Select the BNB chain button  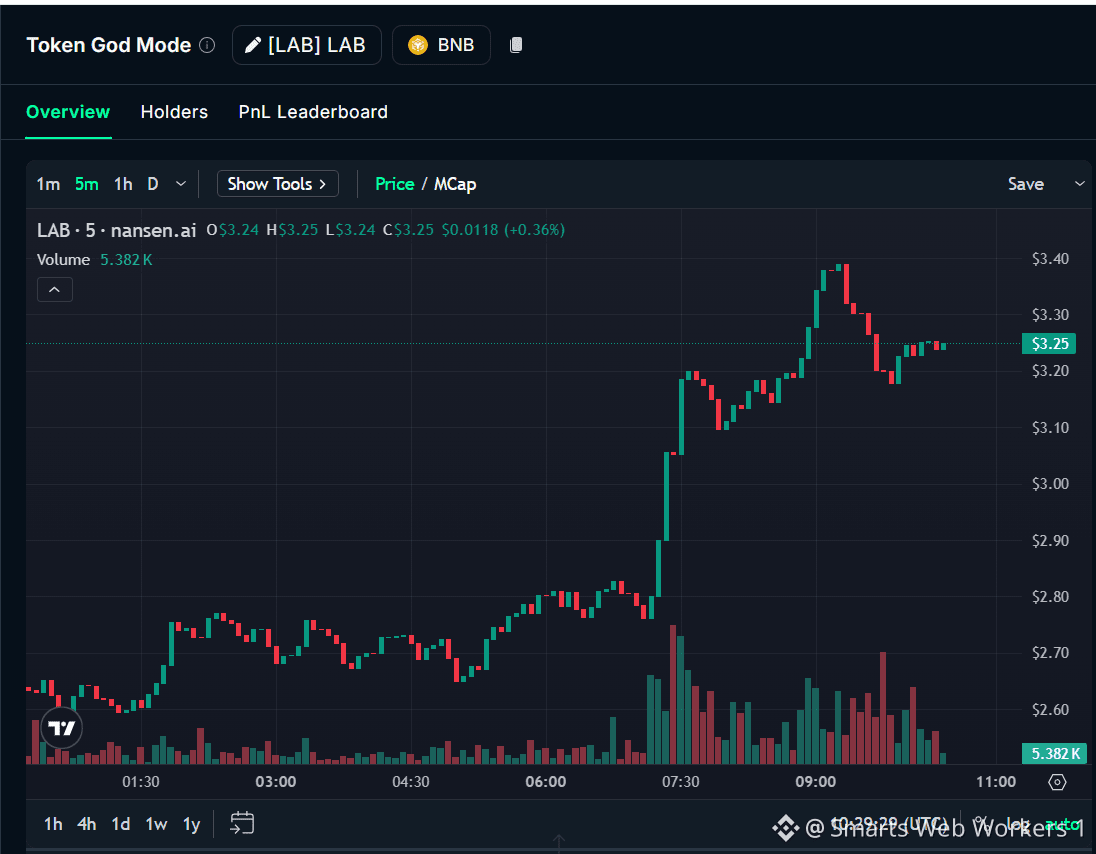click(441, 45)
